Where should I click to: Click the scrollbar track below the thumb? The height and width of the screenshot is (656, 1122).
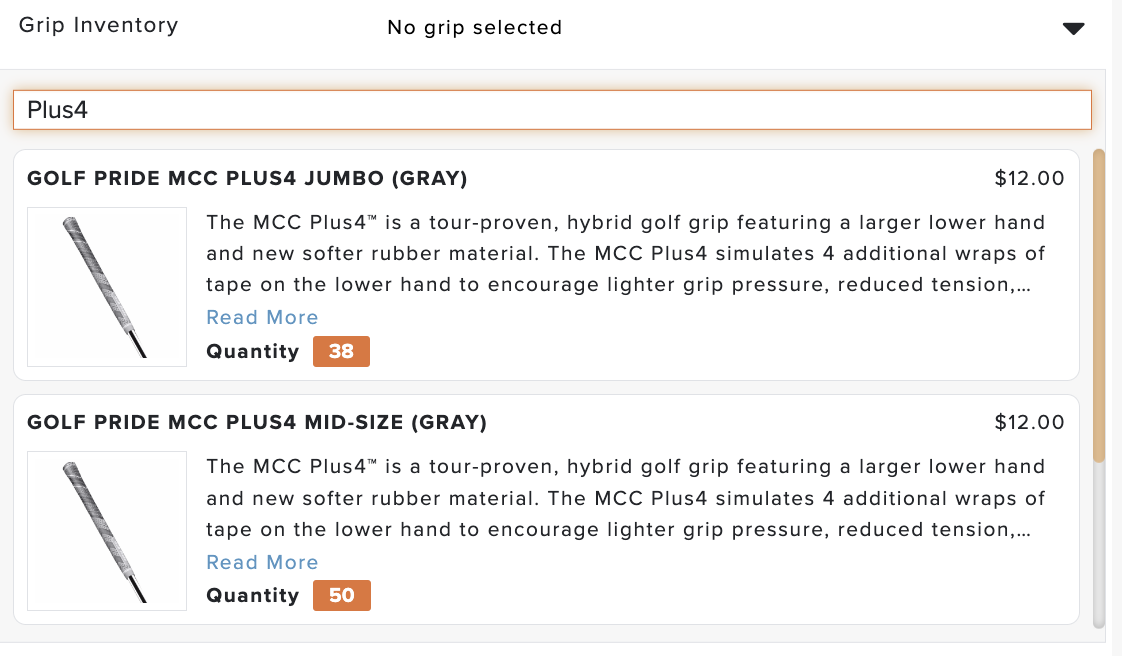coord(1099,545)
